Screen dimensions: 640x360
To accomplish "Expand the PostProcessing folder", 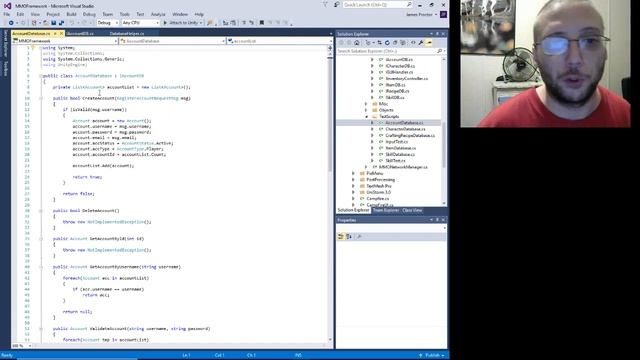I will click(x=353, y=180).
